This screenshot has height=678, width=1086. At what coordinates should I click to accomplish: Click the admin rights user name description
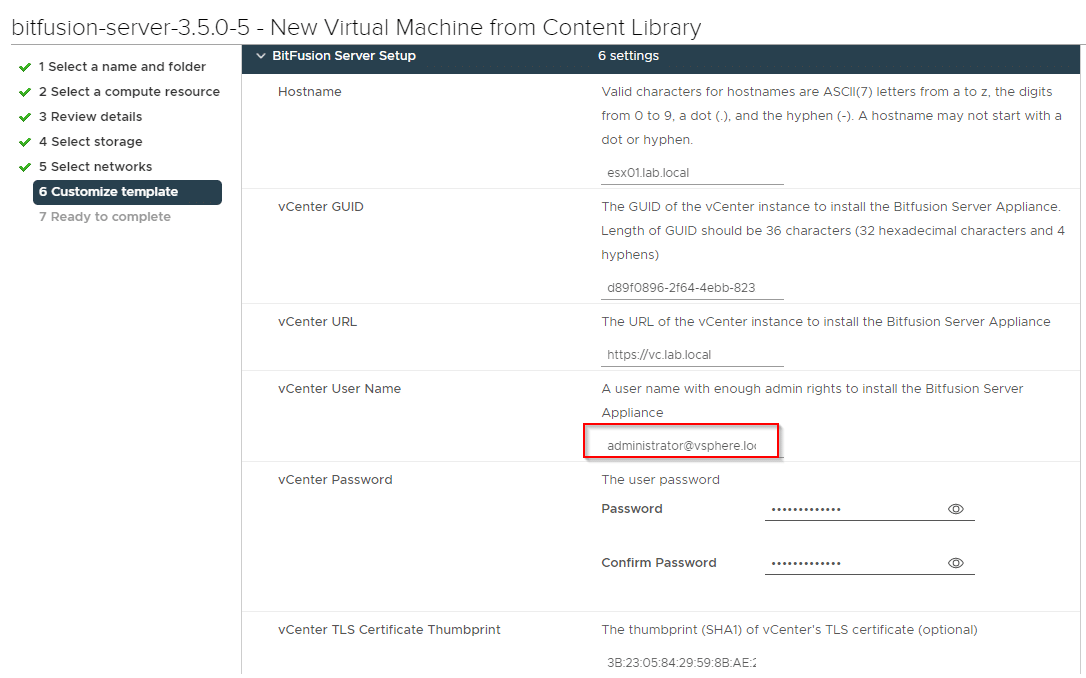[x=812, y=400]
